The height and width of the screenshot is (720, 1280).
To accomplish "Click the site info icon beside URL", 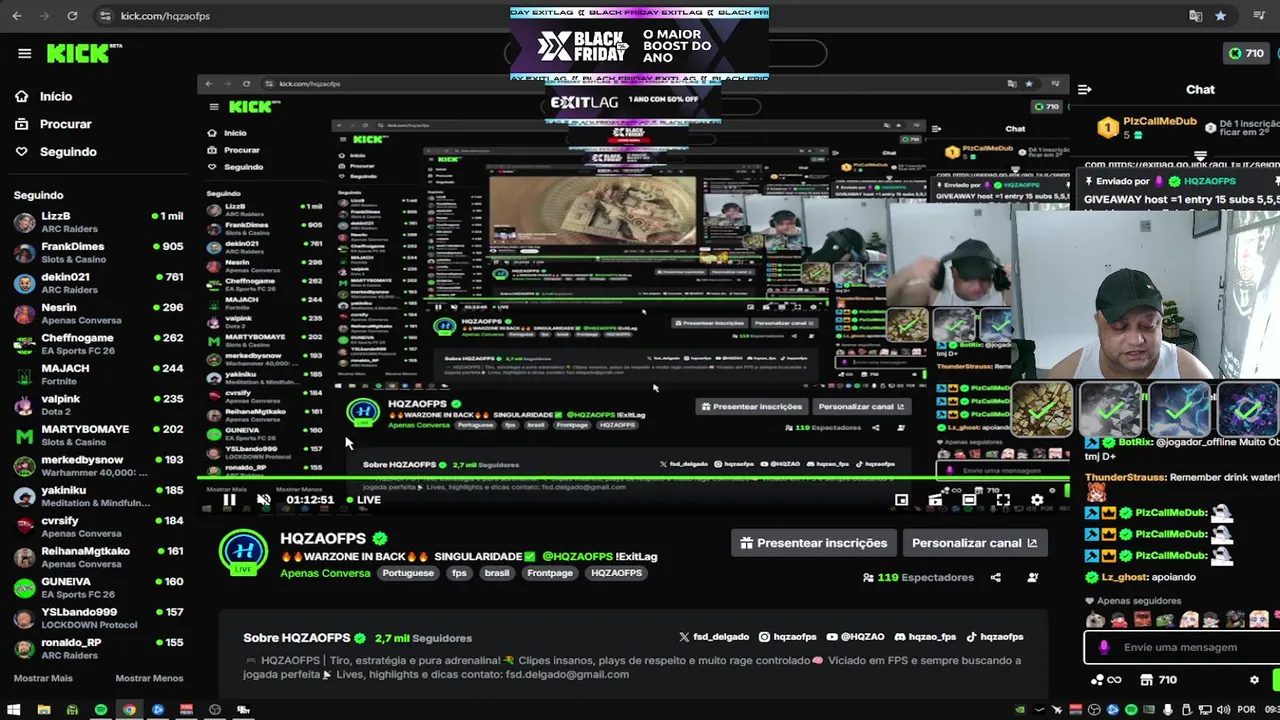I will pos(105,16).
